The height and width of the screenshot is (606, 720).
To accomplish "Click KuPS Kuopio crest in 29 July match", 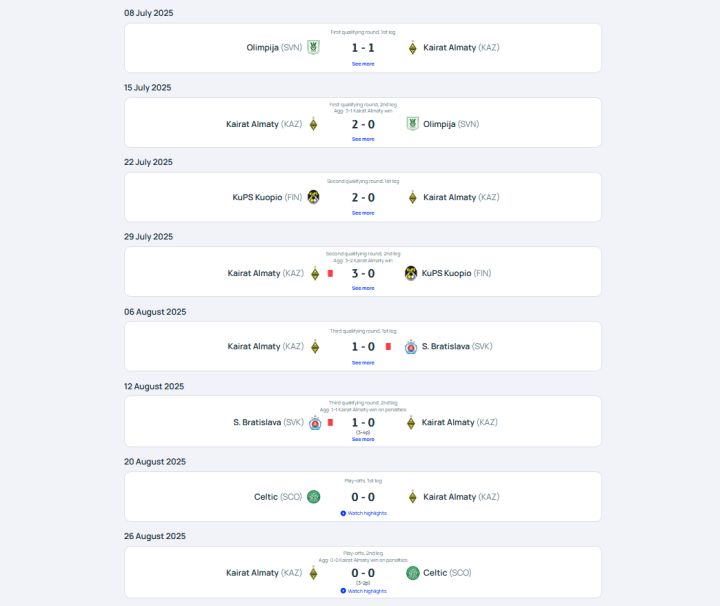I will pos(411,273).
